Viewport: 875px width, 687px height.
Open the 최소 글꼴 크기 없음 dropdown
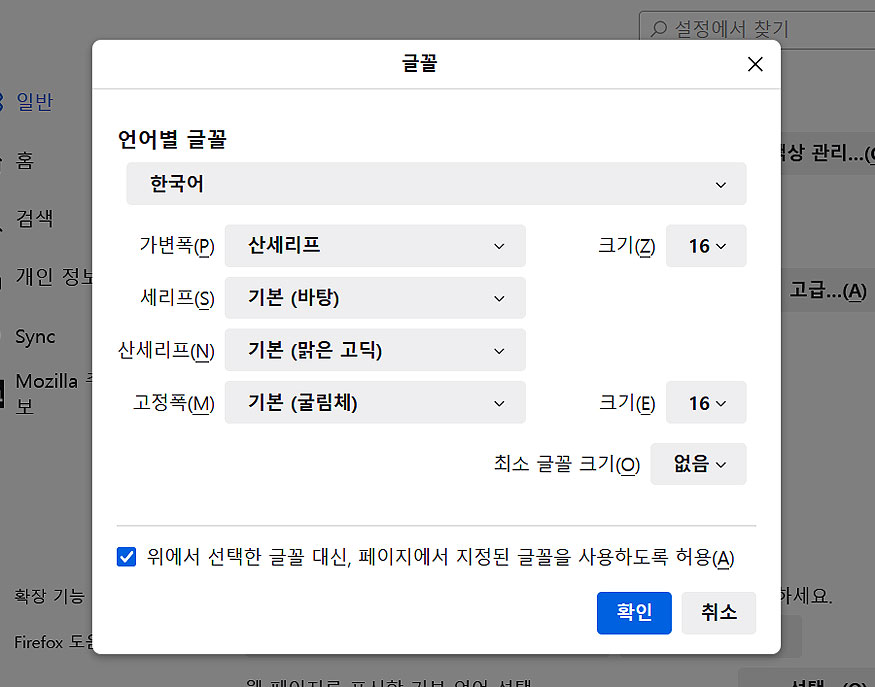coord(698,464)
